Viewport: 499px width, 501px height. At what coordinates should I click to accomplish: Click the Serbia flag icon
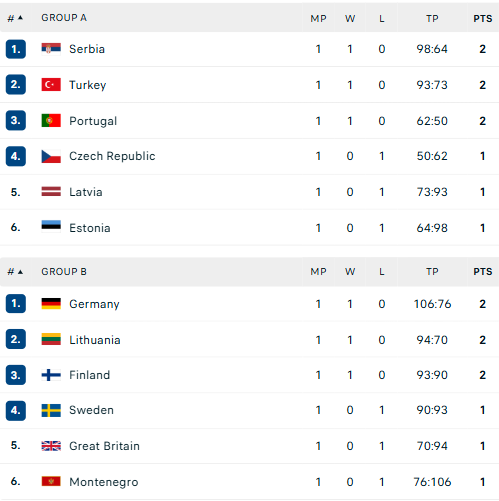51,49
